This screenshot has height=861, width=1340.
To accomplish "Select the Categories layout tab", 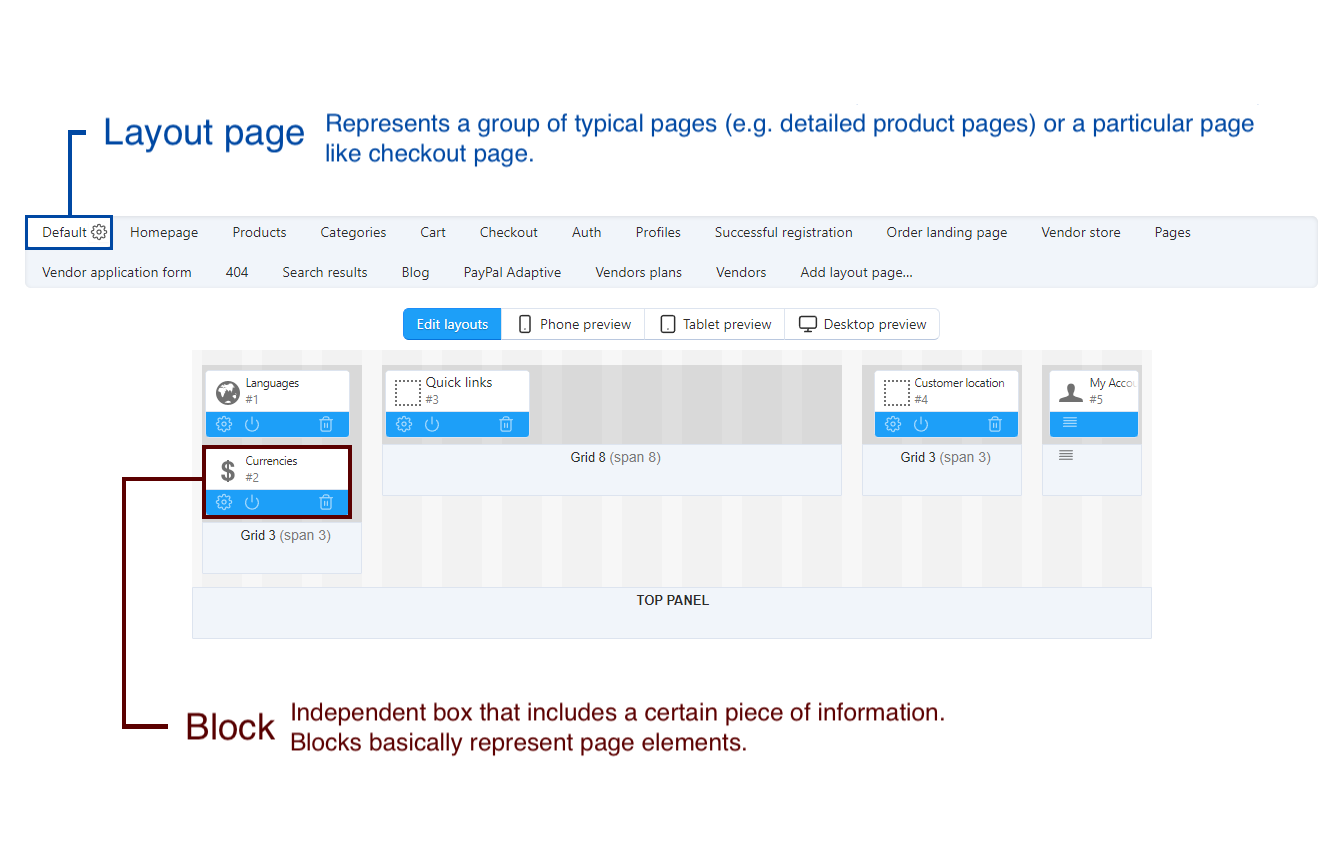I will click(353, 232).
